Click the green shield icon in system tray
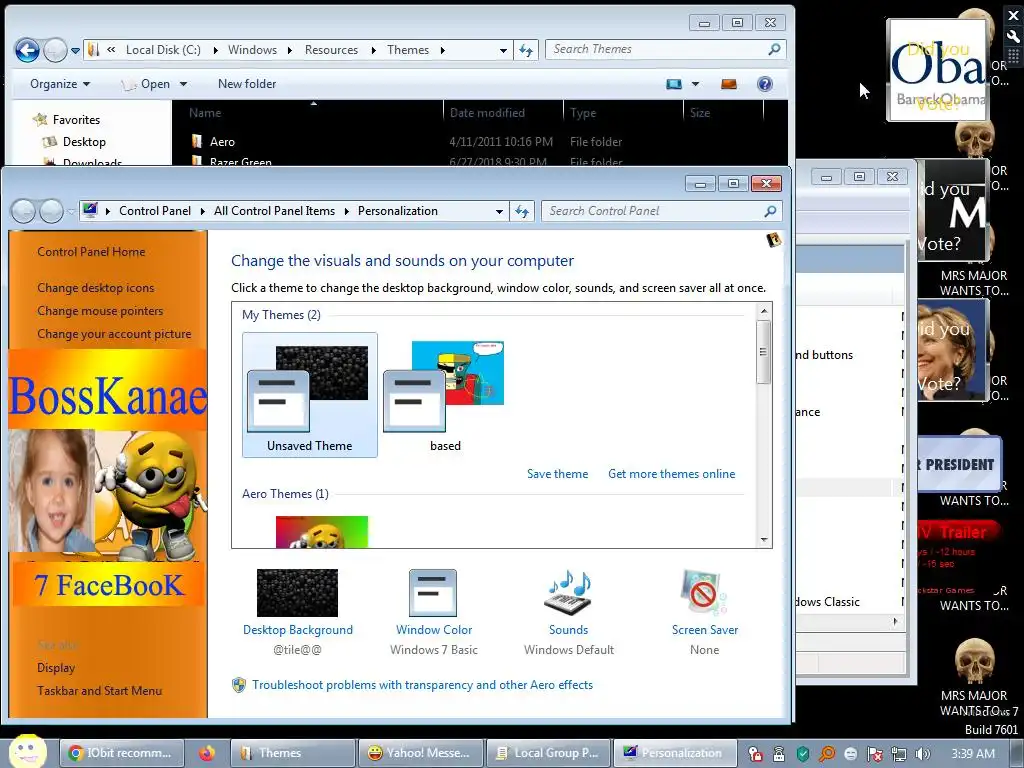 click(x=803, y=754)
